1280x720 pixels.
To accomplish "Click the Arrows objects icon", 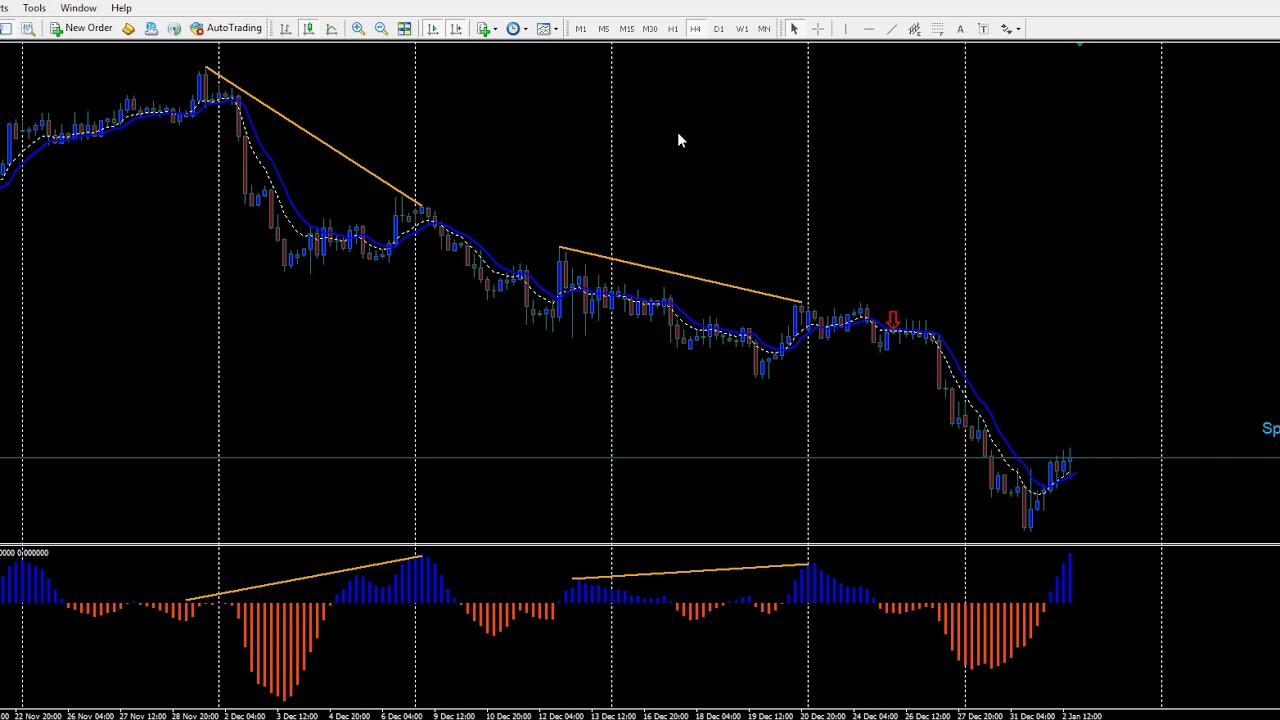I will [1006, 28].
